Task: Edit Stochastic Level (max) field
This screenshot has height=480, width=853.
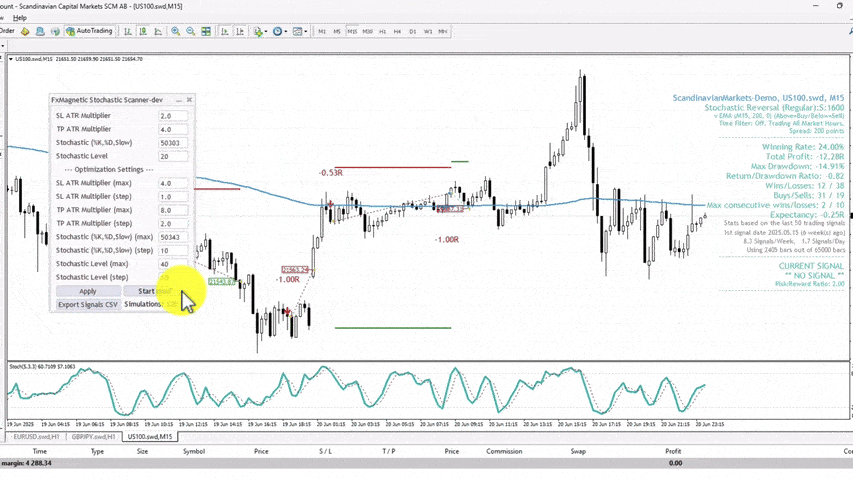Action: (x=173, y=264)
